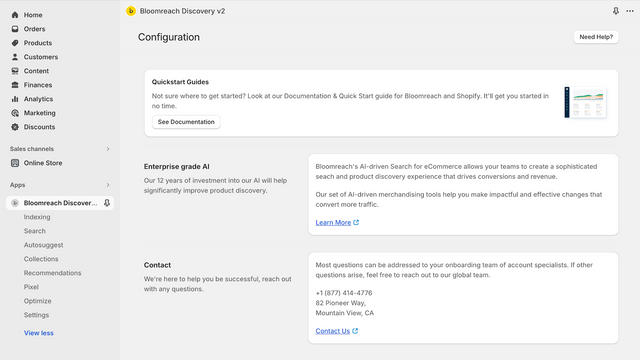Screen dimensions: 640x360
Task: Click the yellow Bloomreach logo in header
Action: pos(131,11)
